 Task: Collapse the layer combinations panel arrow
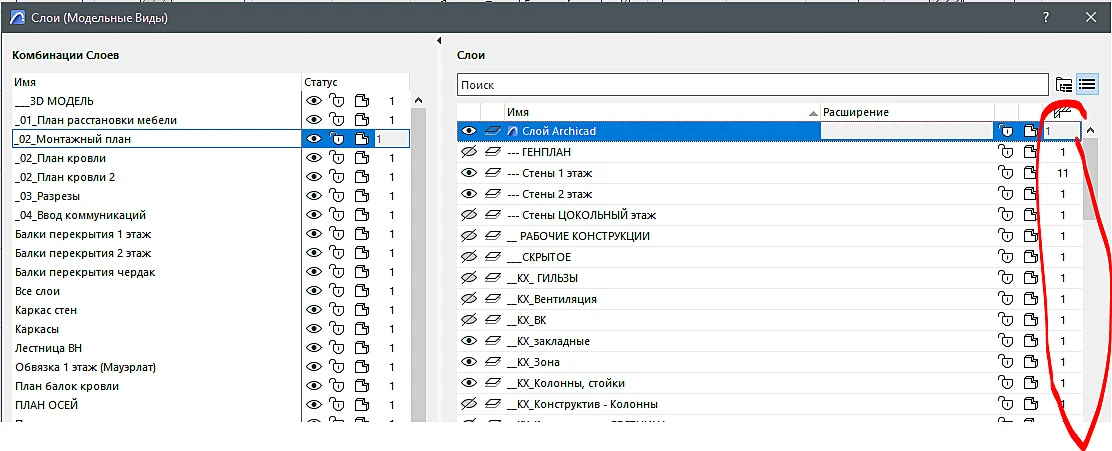pyautogui.click(x=439, y=40)
